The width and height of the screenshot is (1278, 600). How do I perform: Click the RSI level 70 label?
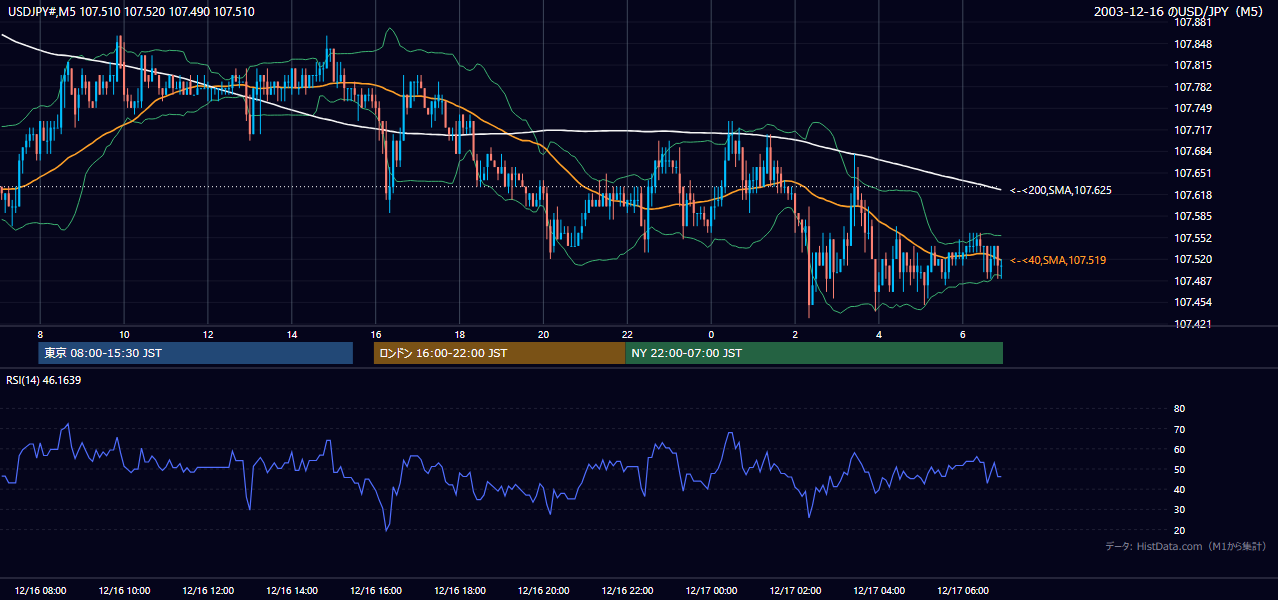click(1179, 429)
